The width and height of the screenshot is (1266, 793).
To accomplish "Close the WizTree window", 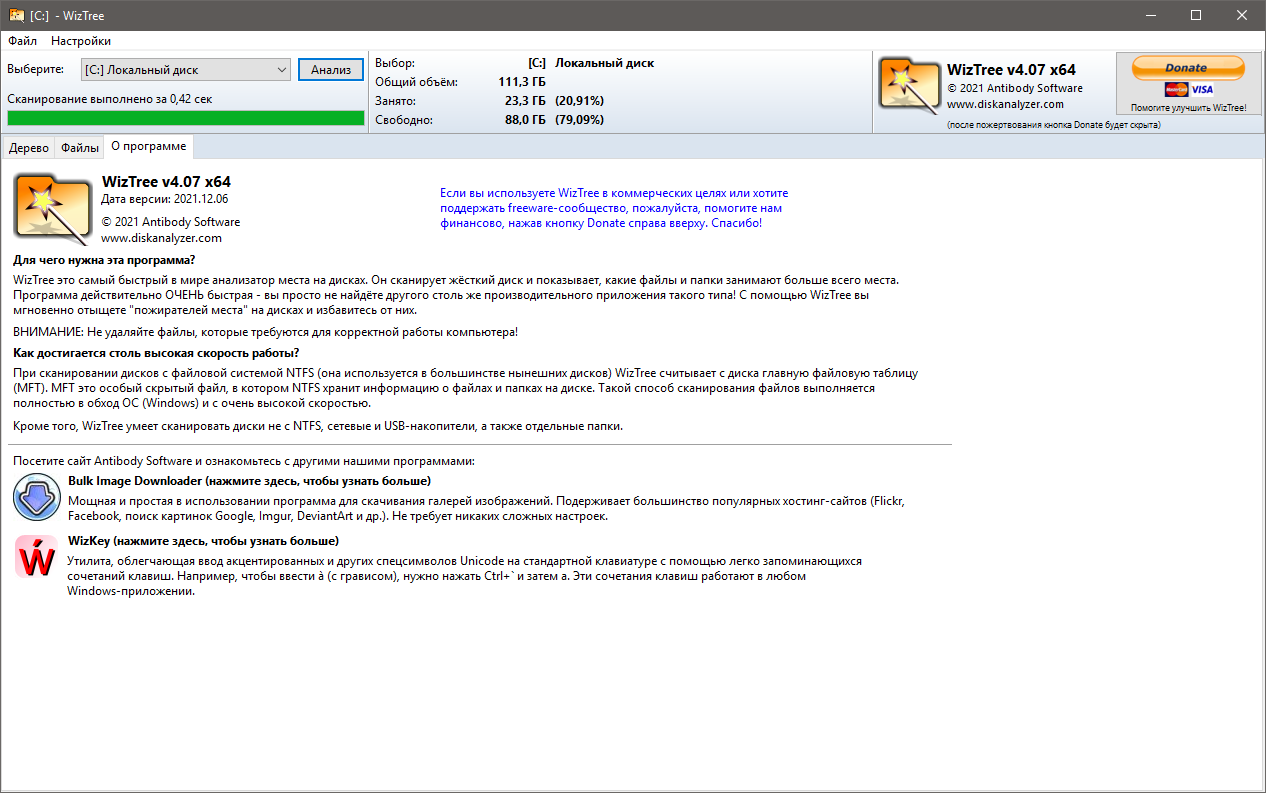I will tap(1242, 15).
